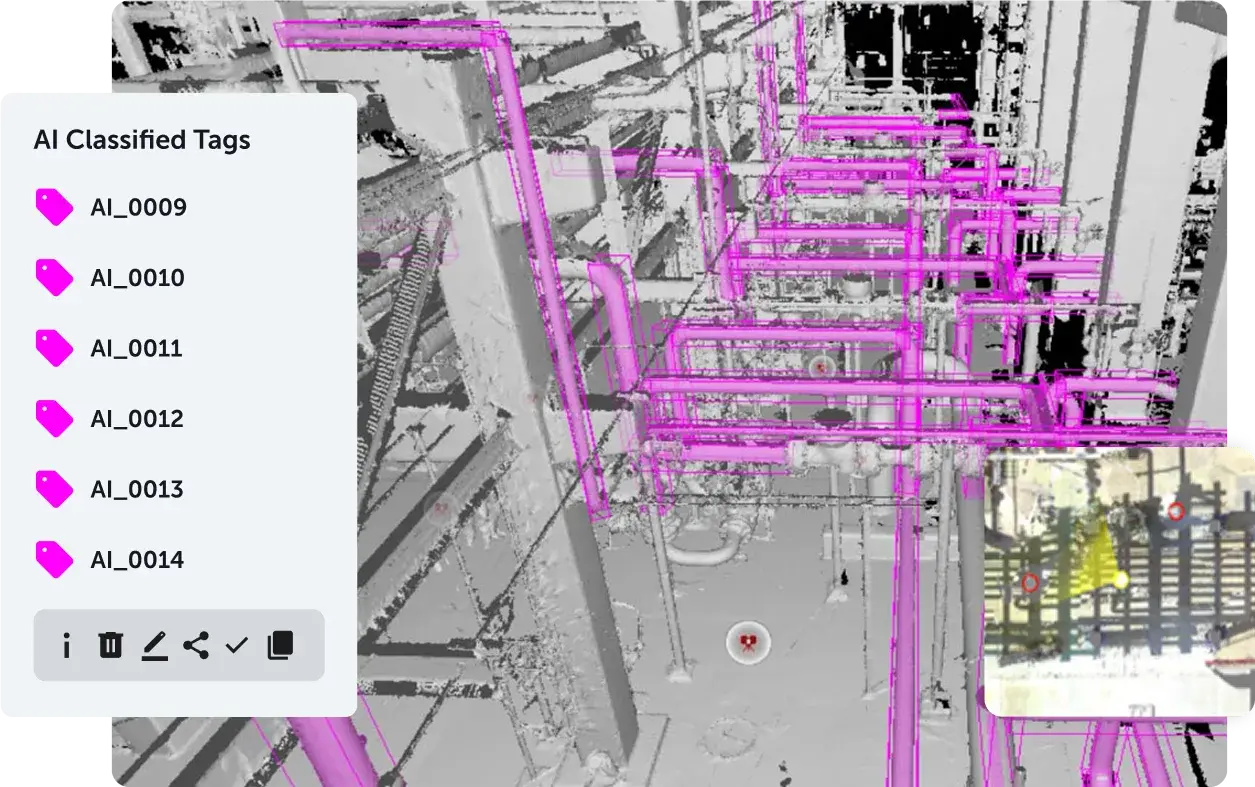The width and height of the screenshot is (1255, 787).
Task: Click the left red circle on minimap
Action: click(x=1030, y=582)
